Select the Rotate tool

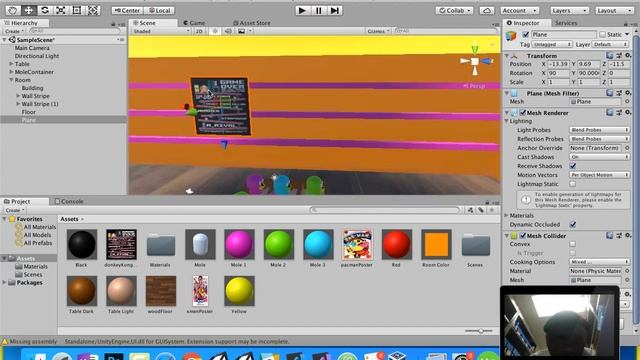tap(44, 10)
